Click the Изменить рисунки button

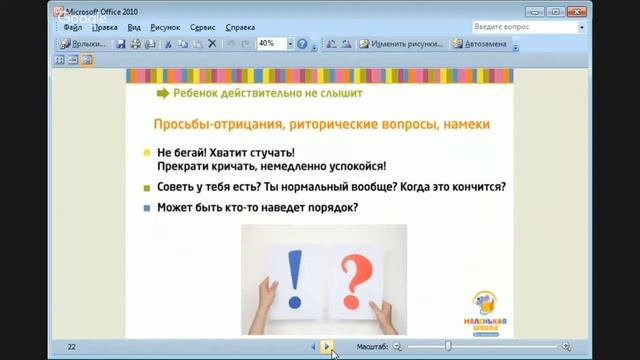(401, 44)
